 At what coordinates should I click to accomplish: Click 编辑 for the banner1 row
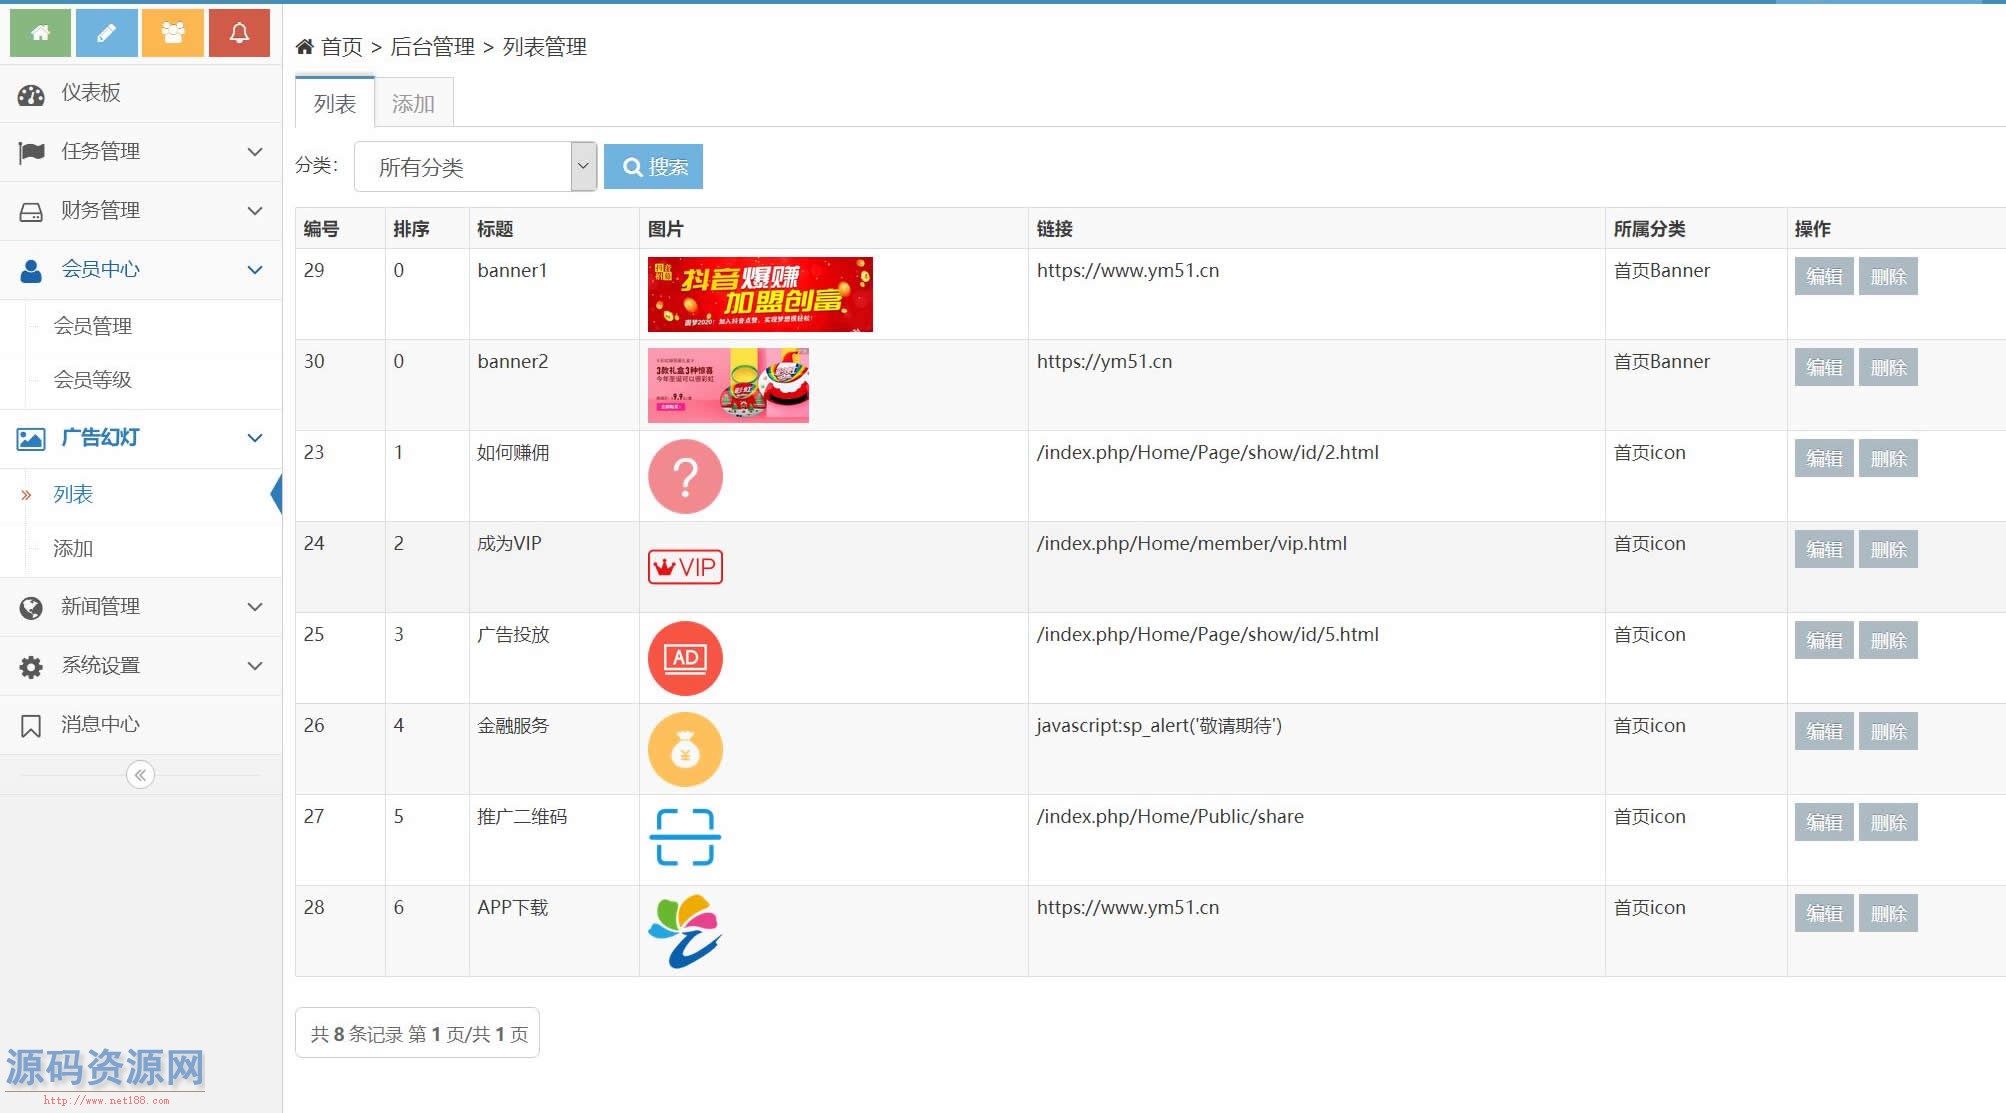click(x=1823, y=277)
